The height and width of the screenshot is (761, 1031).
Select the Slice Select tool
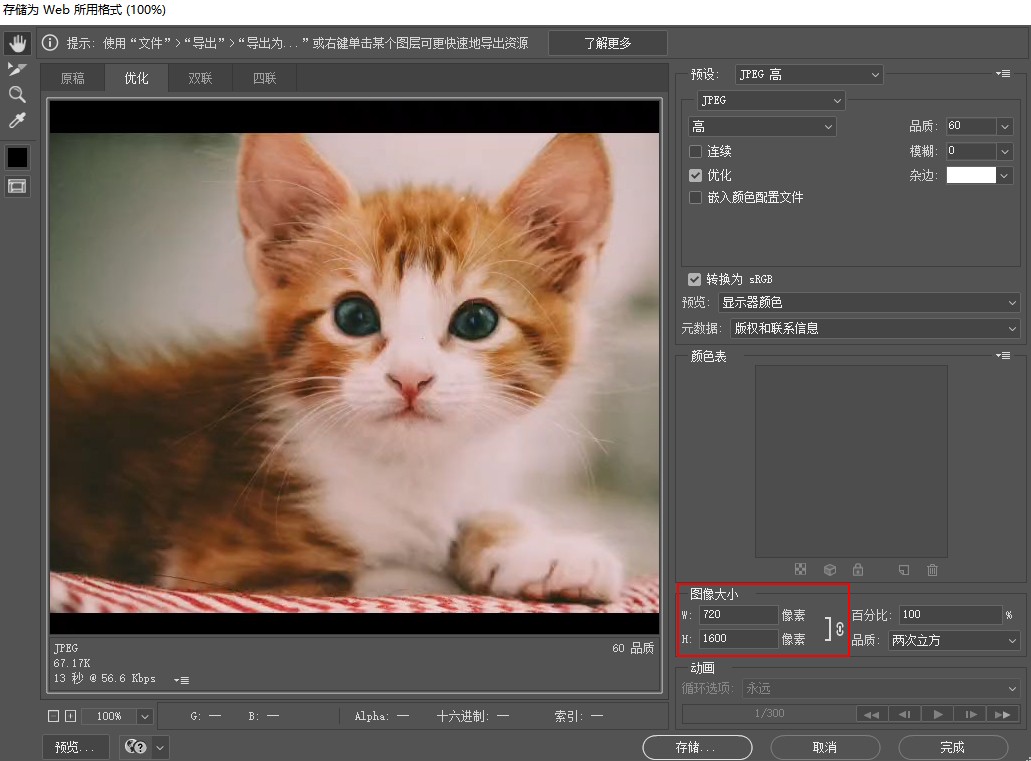click(17, 69)
